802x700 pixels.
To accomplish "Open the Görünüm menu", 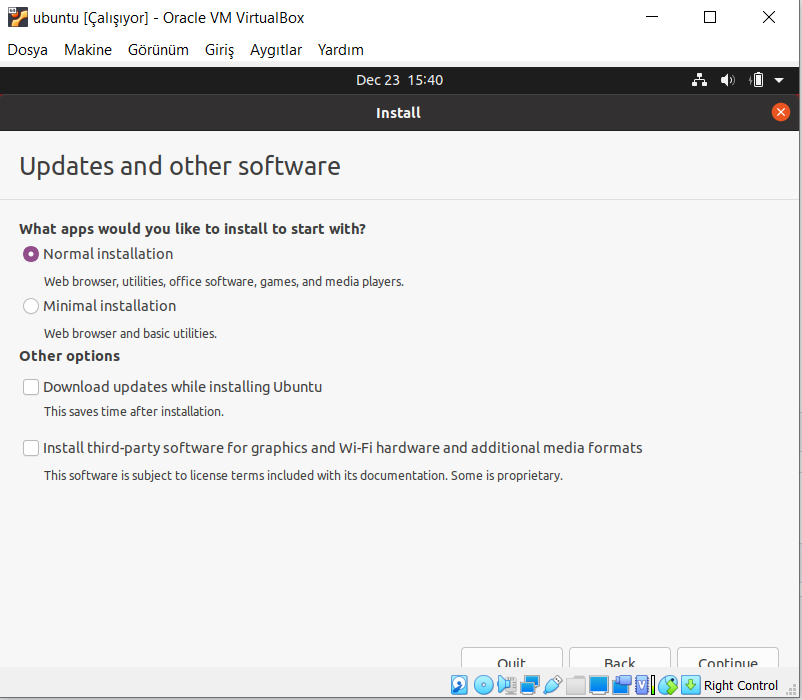I will [x=158, y=50].
